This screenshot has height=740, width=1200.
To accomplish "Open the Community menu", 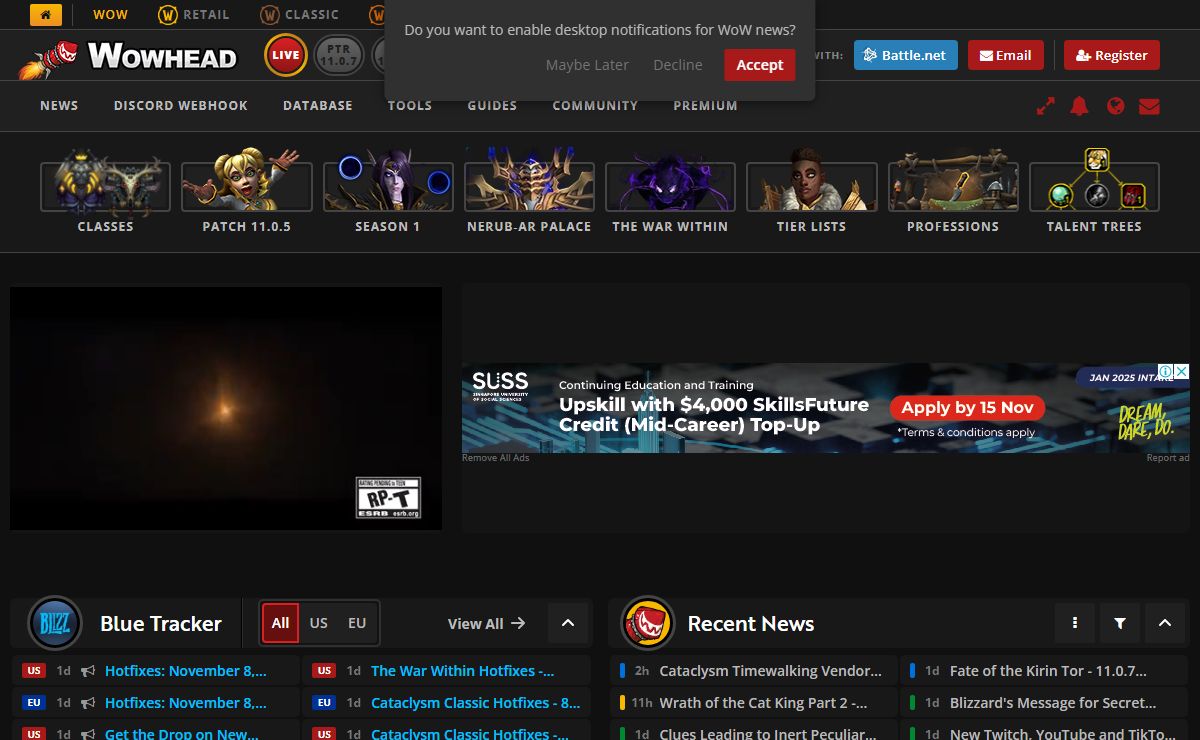I will [595, 106].
